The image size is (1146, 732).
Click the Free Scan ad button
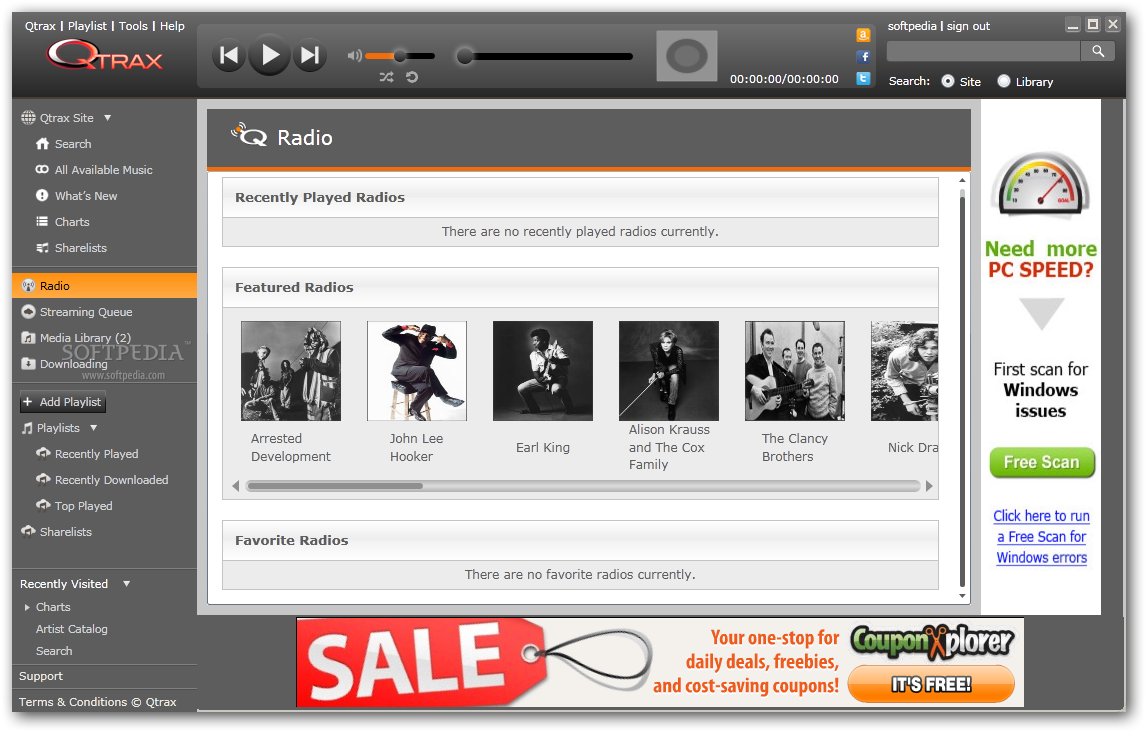point(1041,462)
